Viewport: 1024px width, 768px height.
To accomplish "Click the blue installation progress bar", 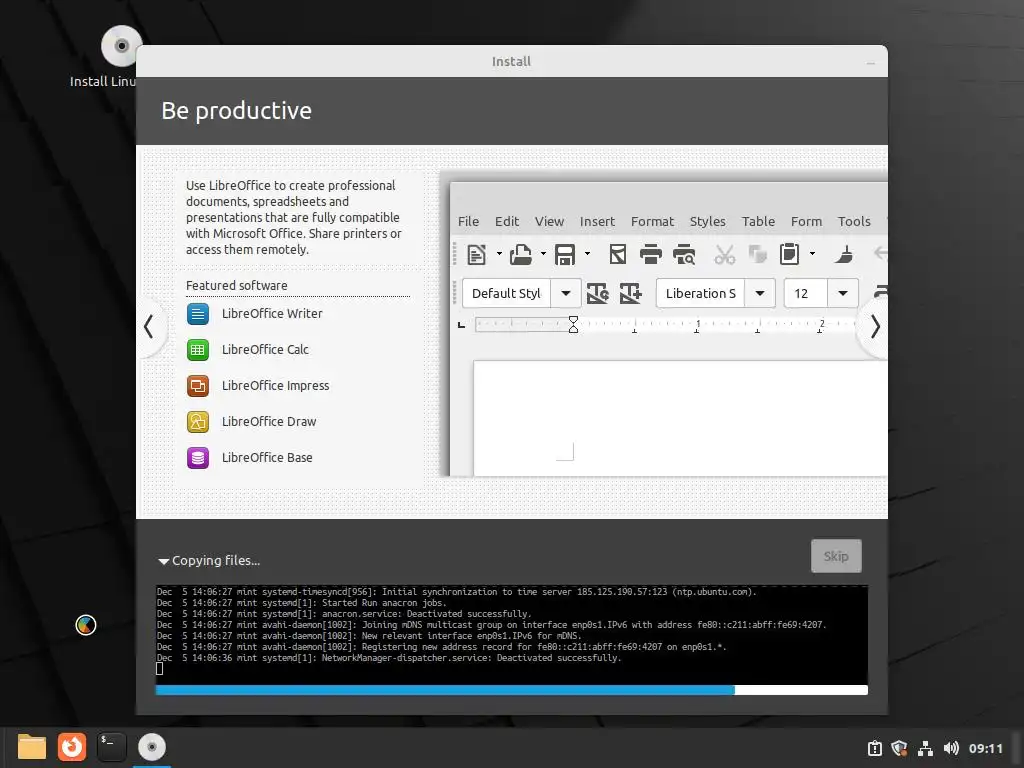I will click(x=511, y=690).
